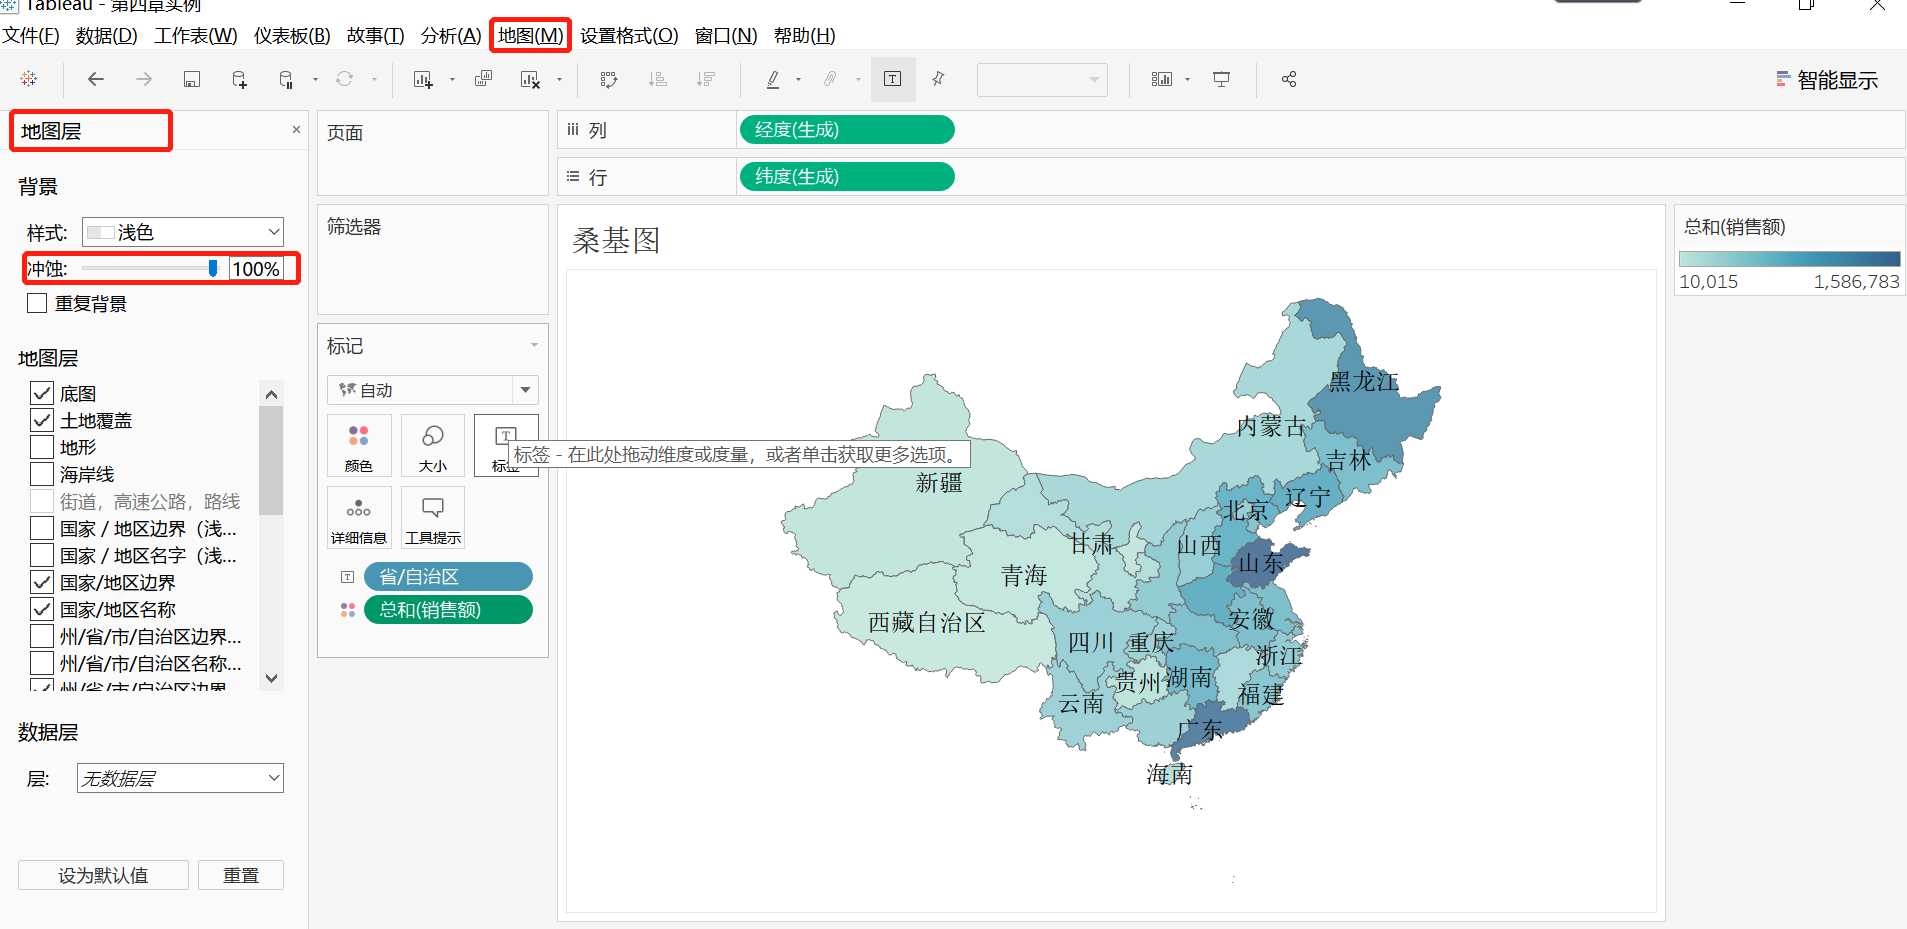
Task: Duplicate the worksheet icon
Action: click(483, 79)
